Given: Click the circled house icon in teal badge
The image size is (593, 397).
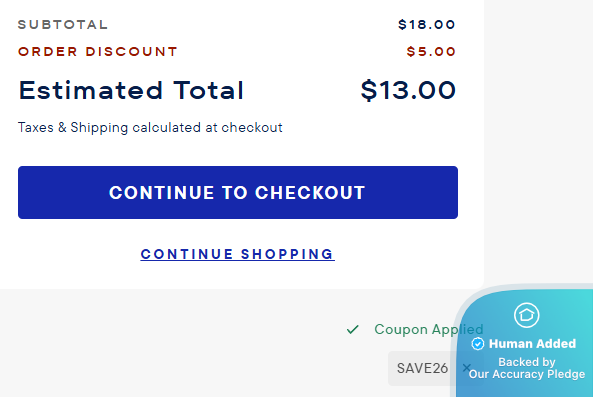Looking at the screenshot, I should point(526,315).
